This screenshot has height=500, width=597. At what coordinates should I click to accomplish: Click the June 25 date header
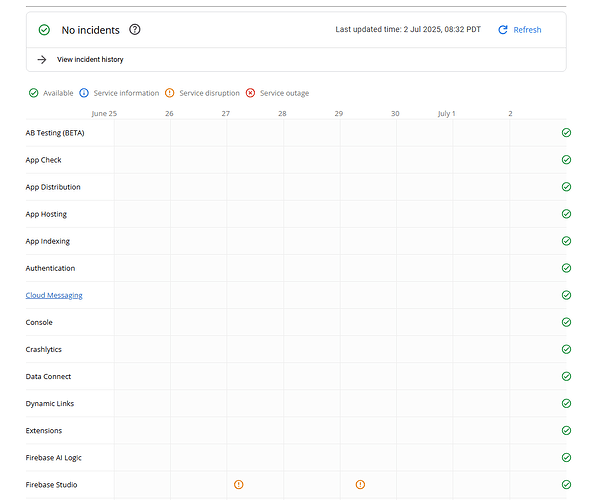pyautogui.click(x=104, y=113)
